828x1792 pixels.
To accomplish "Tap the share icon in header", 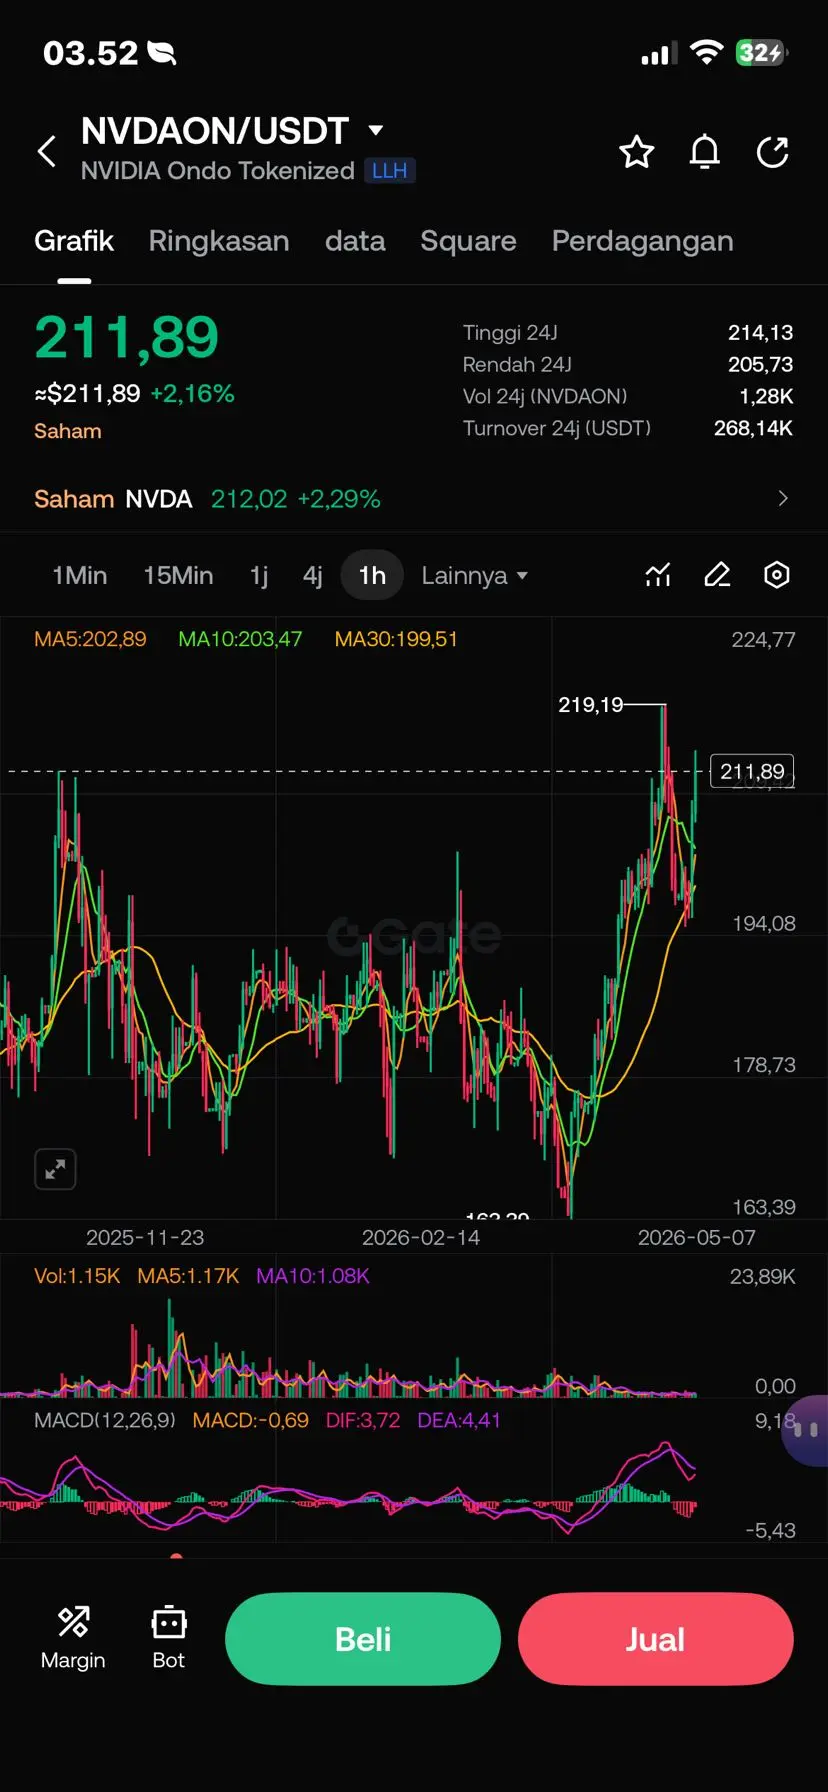I will (773, 152).
